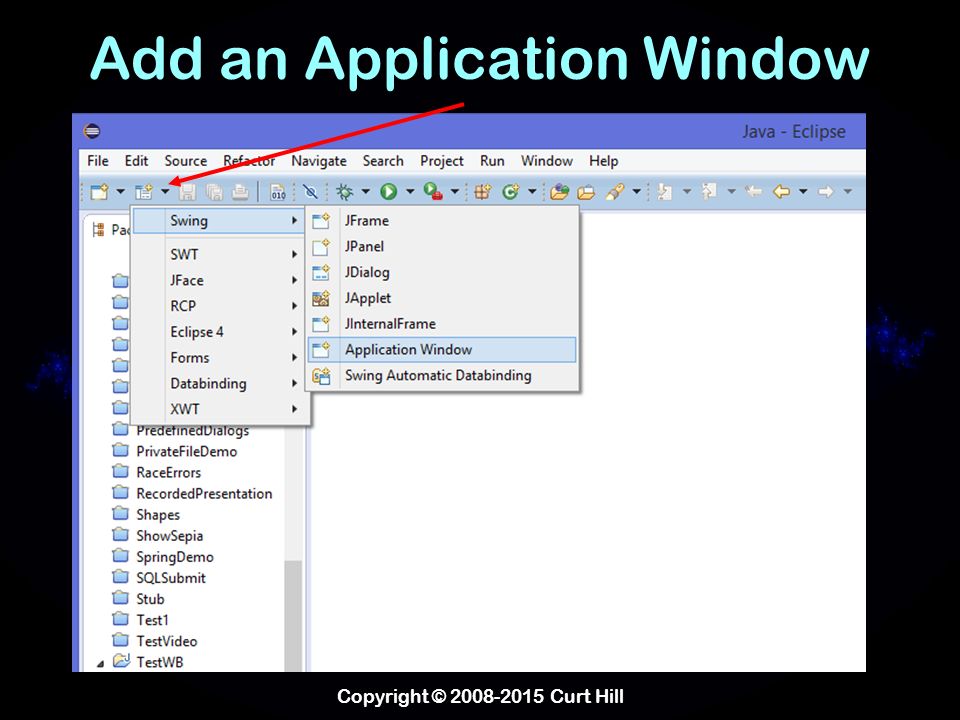Screen dimensions: 960x720
Task: Click the Debug bug icon
Action: point(345,192)
